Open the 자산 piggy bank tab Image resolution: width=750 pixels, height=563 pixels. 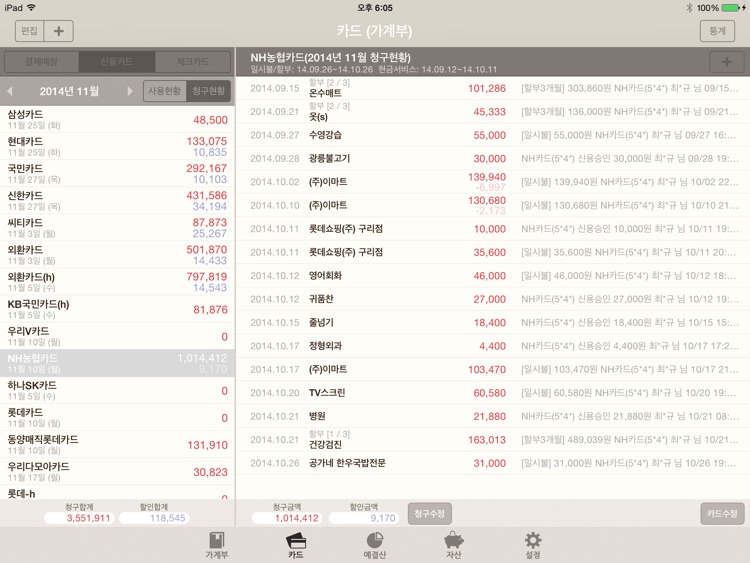453,545
